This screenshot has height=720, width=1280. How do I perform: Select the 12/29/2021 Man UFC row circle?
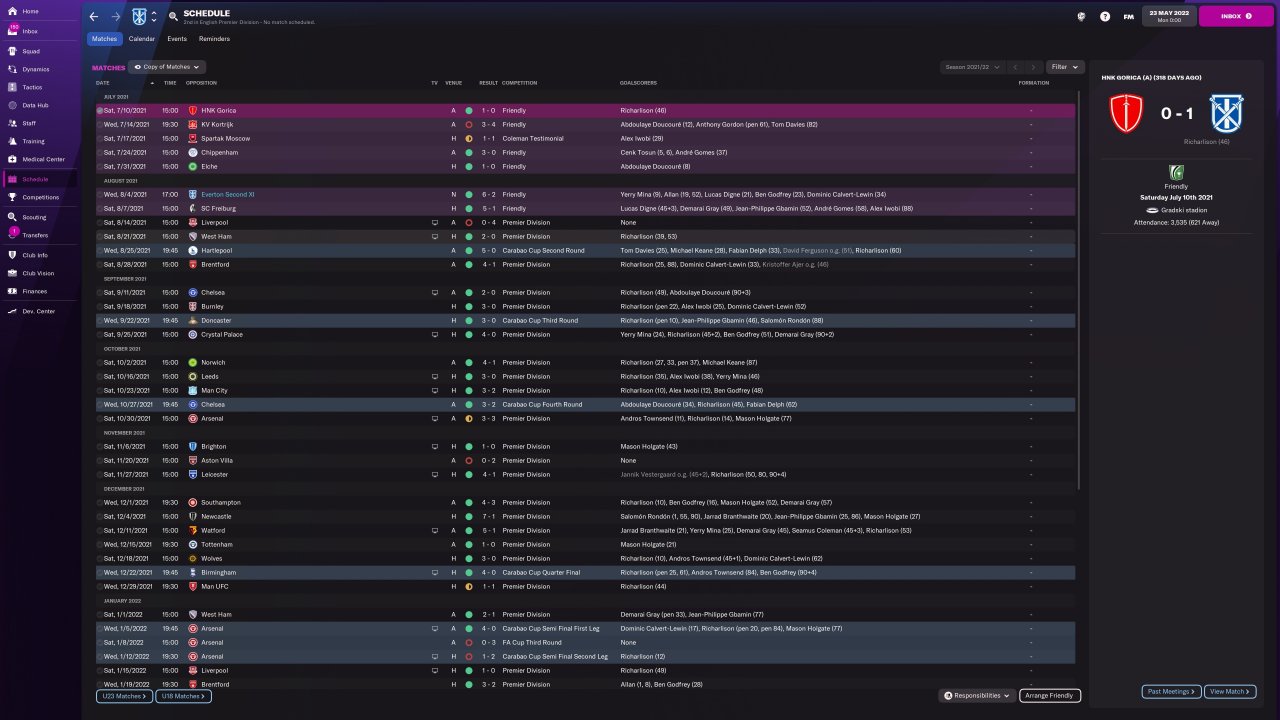[100, 586]
